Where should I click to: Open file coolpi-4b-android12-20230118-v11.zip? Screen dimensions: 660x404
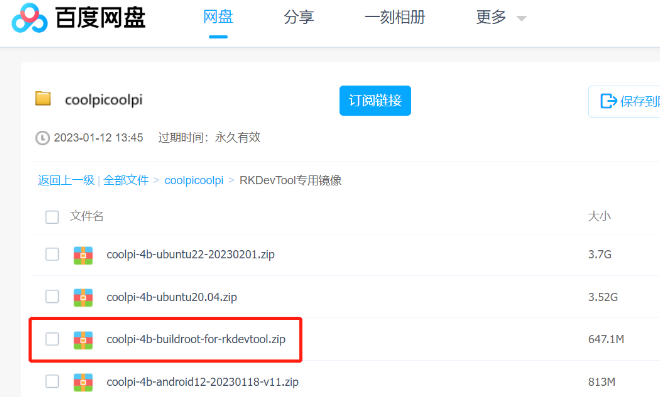pos(202,382)
